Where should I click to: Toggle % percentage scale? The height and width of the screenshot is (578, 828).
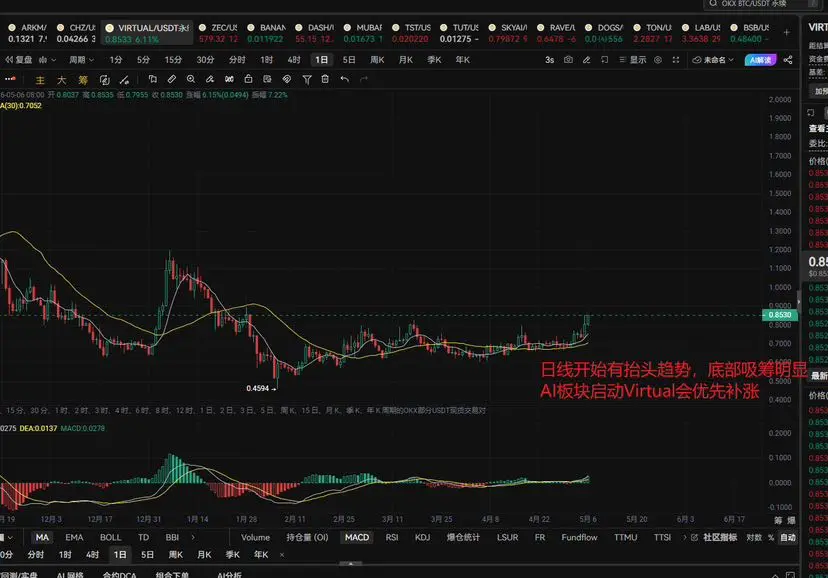771,537
